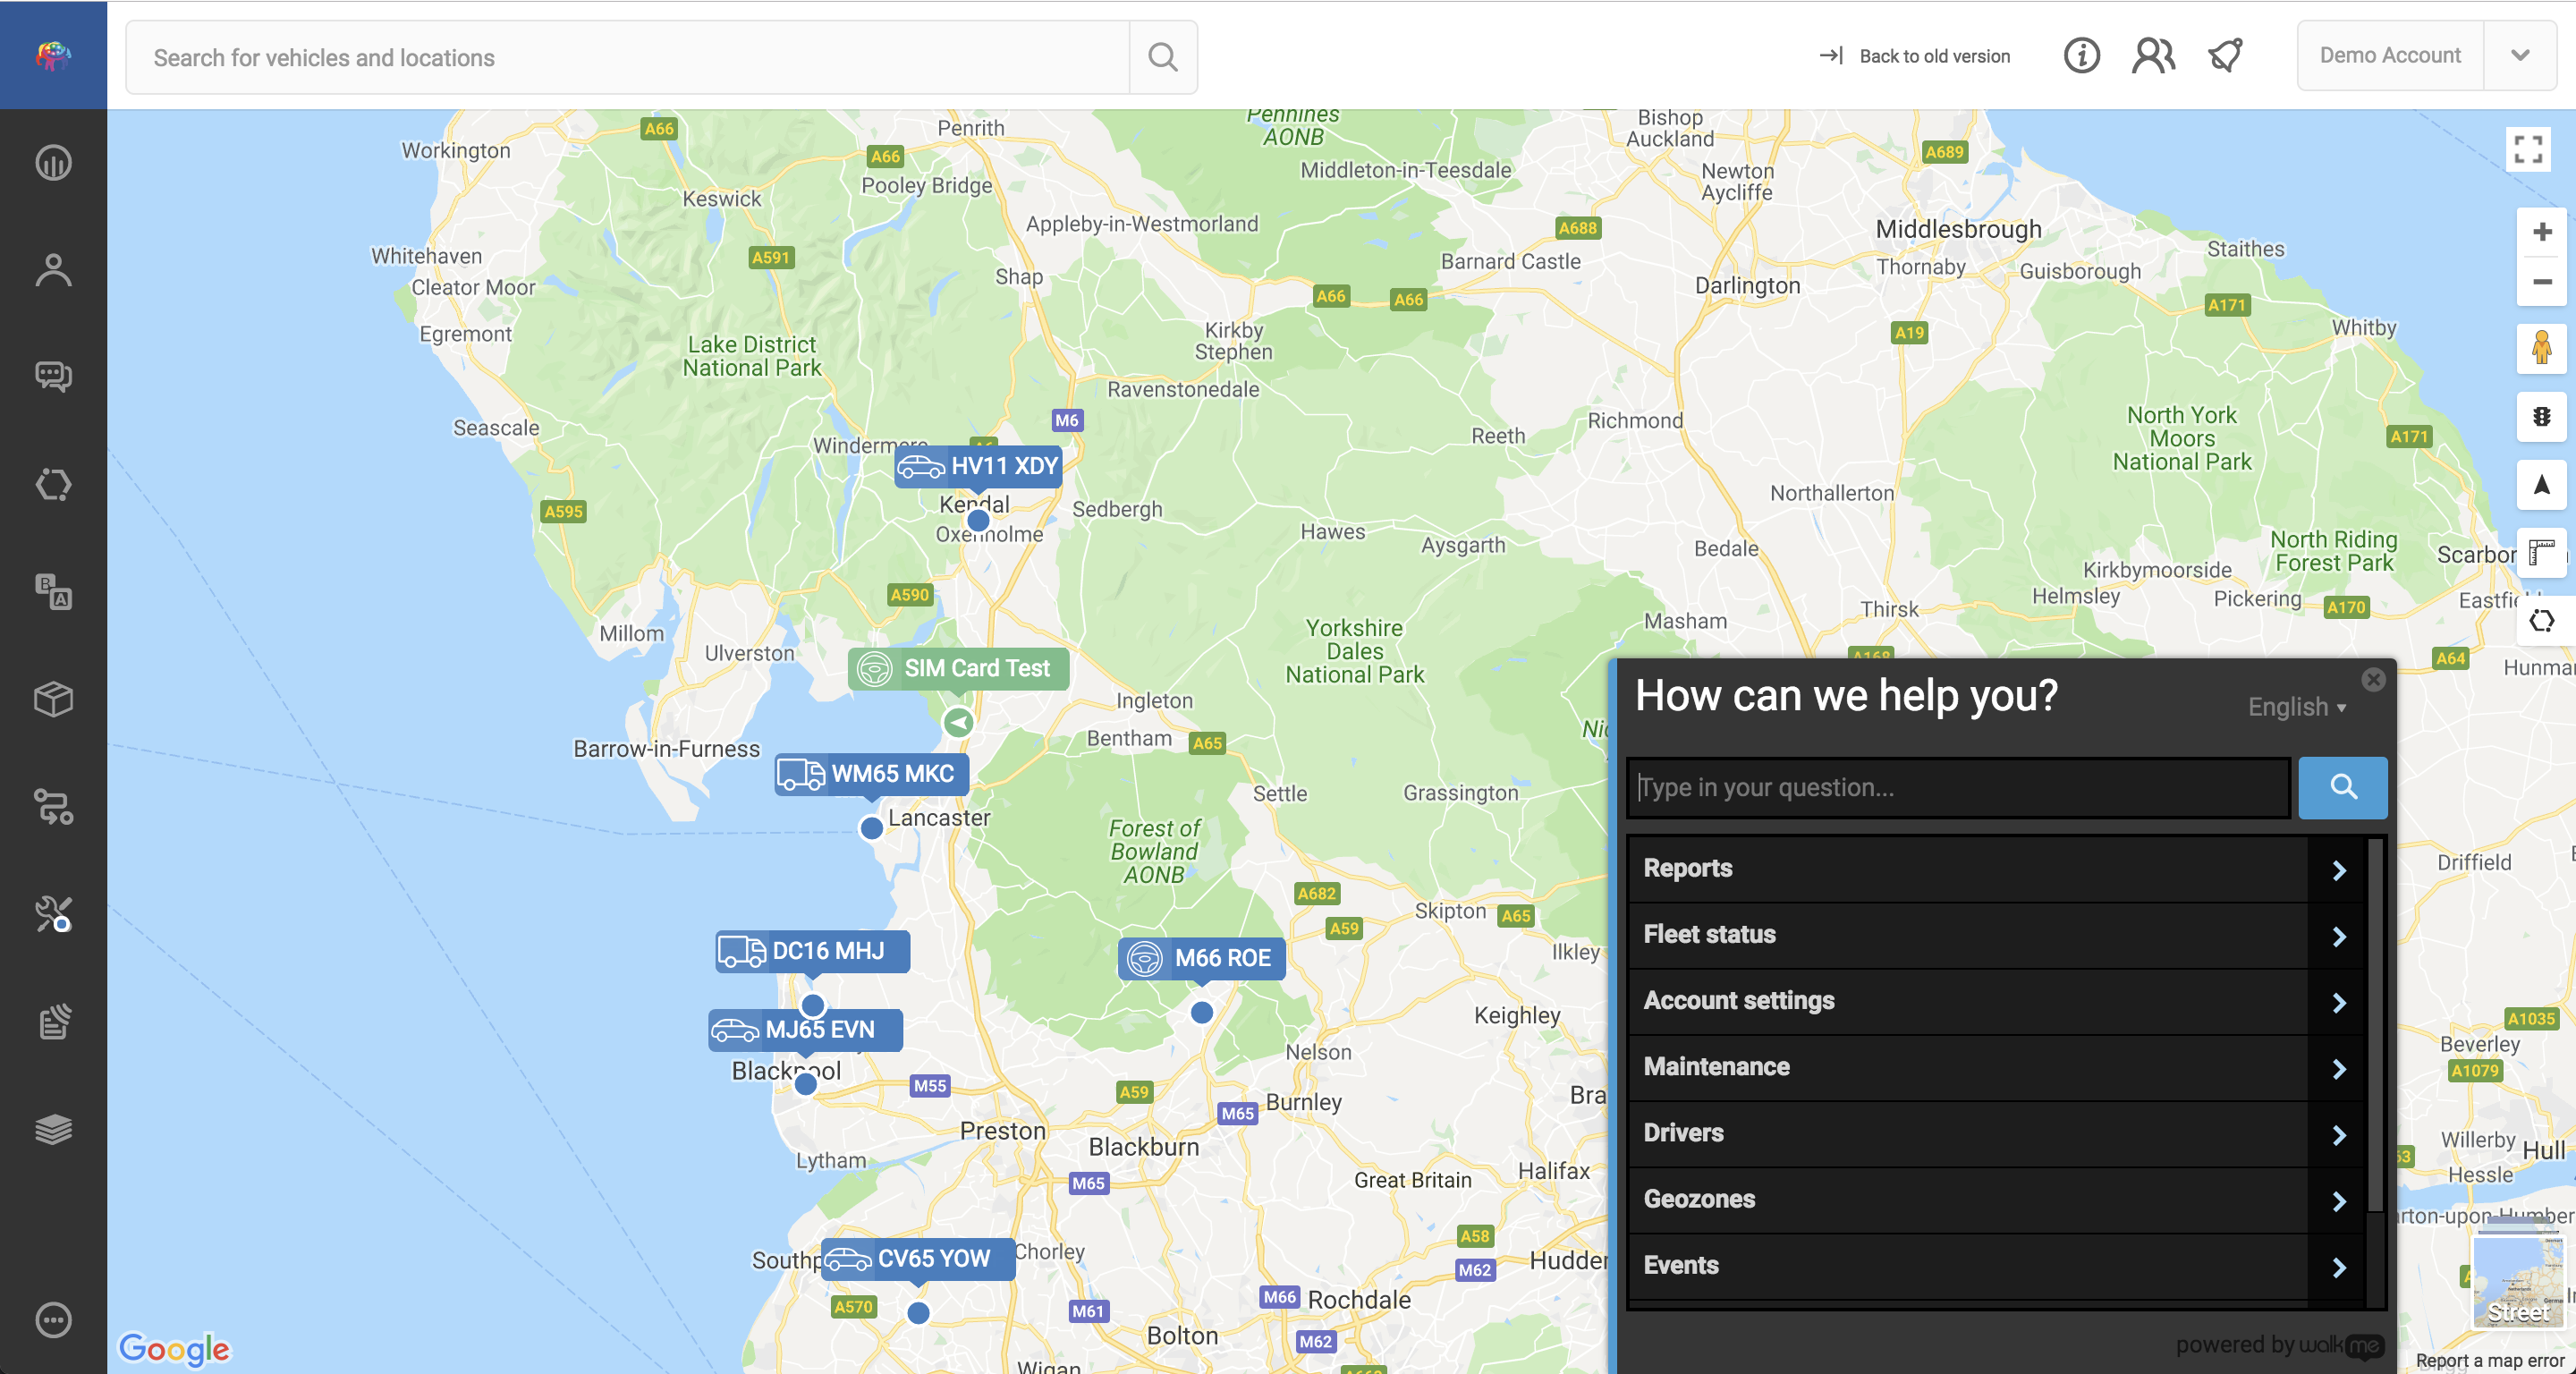
Task: Open the maintenance tools icon in sidebar
Action: point(53,914)
